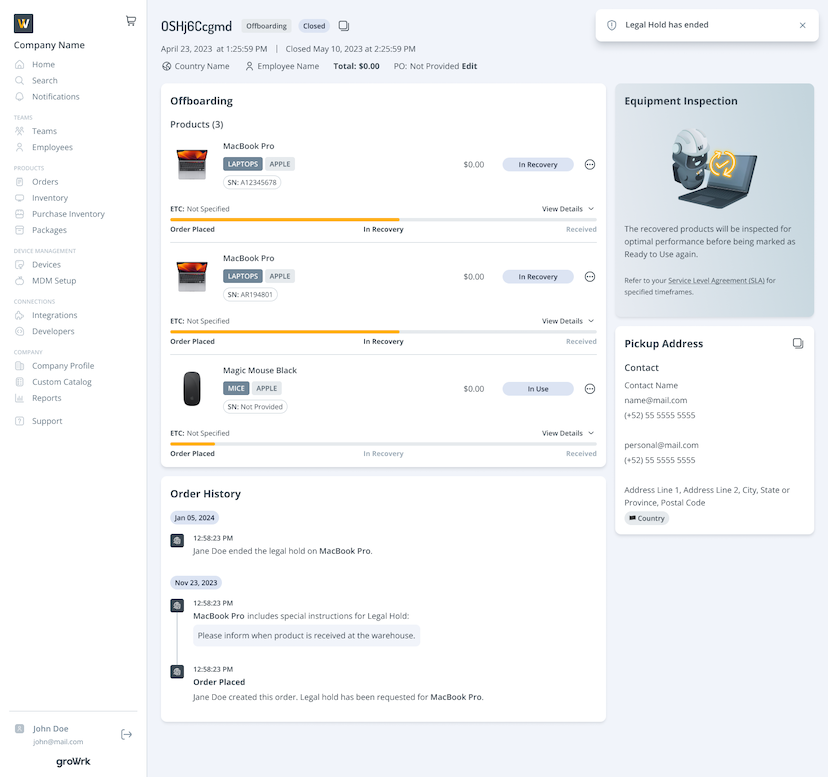Click the In Use badge for Magic Mouse
Image resolution: width=828 pixels, height=777 pixels.
coord(538,389)
